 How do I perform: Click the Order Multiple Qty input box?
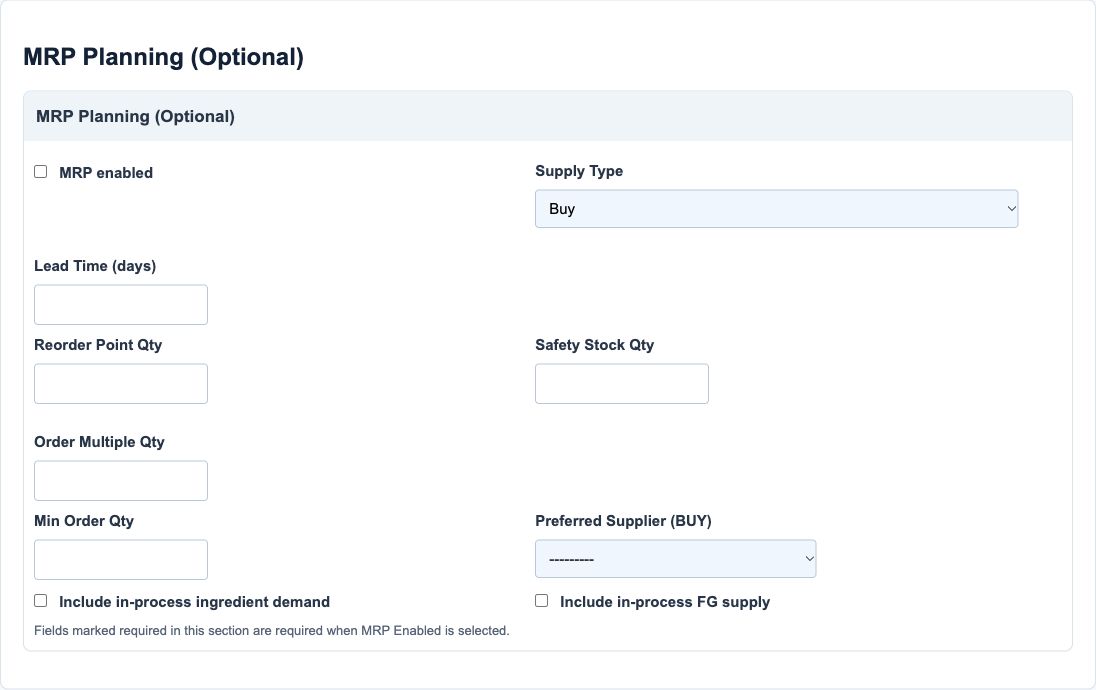click(121, 481)
